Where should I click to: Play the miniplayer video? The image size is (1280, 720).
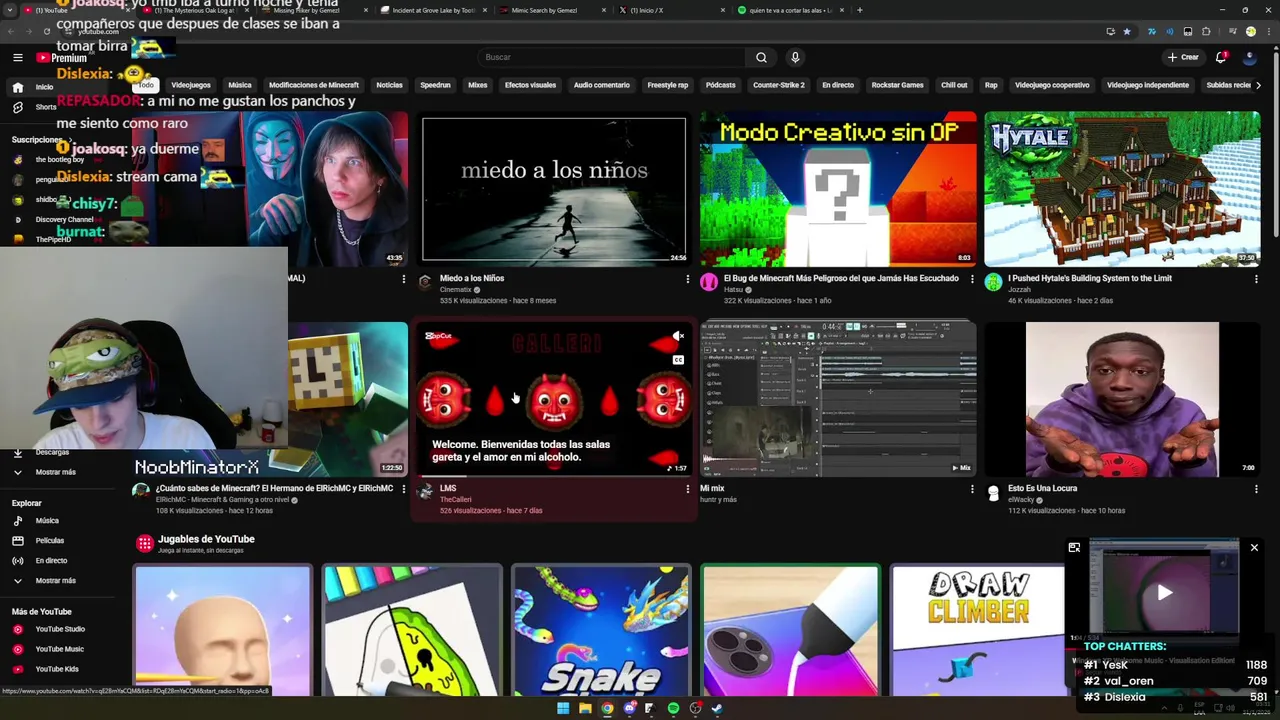tap(1164, 592)
